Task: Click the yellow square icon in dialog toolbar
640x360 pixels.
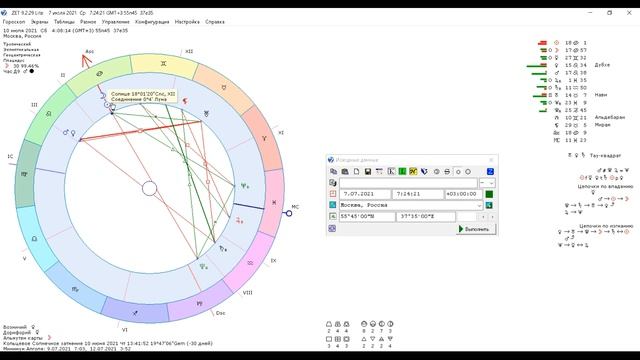Action: tap(413, 172)
